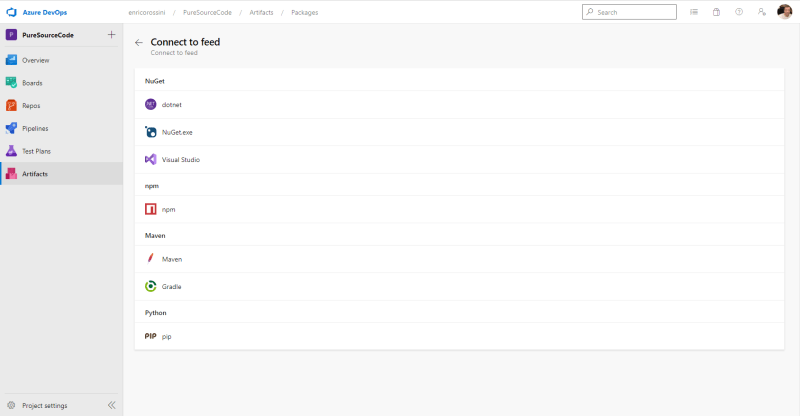Viewport: 800px width, 416px height.
Task: Go back using the left arrow
Action: tap(139, 42)
